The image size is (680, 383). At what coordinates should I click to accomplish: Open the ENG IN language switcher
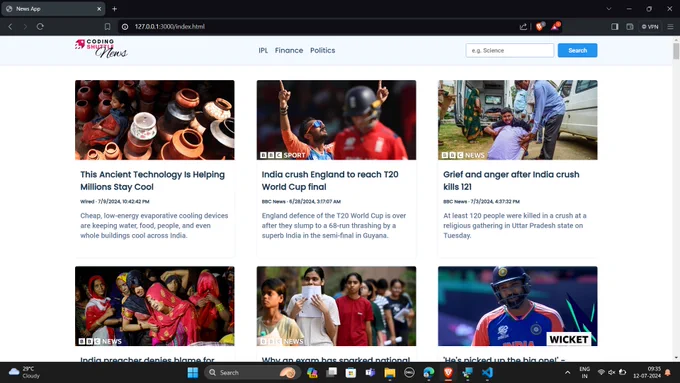584,373
